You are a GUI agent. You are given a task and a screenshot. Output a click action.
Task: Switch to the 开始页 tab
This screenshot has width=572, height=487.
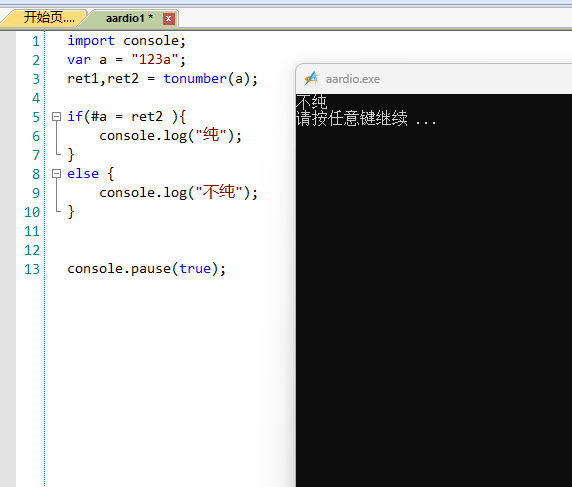pyautogui.click(x=49, y=18)
